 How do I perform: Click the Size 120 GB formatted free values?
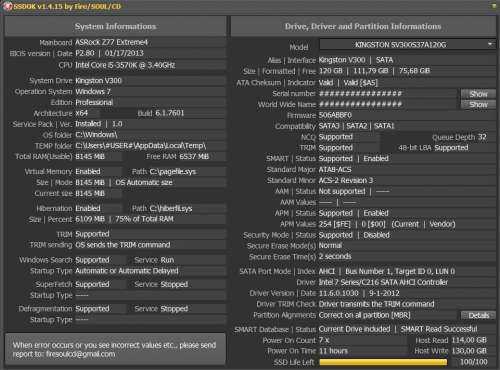(x=374, y=71)
